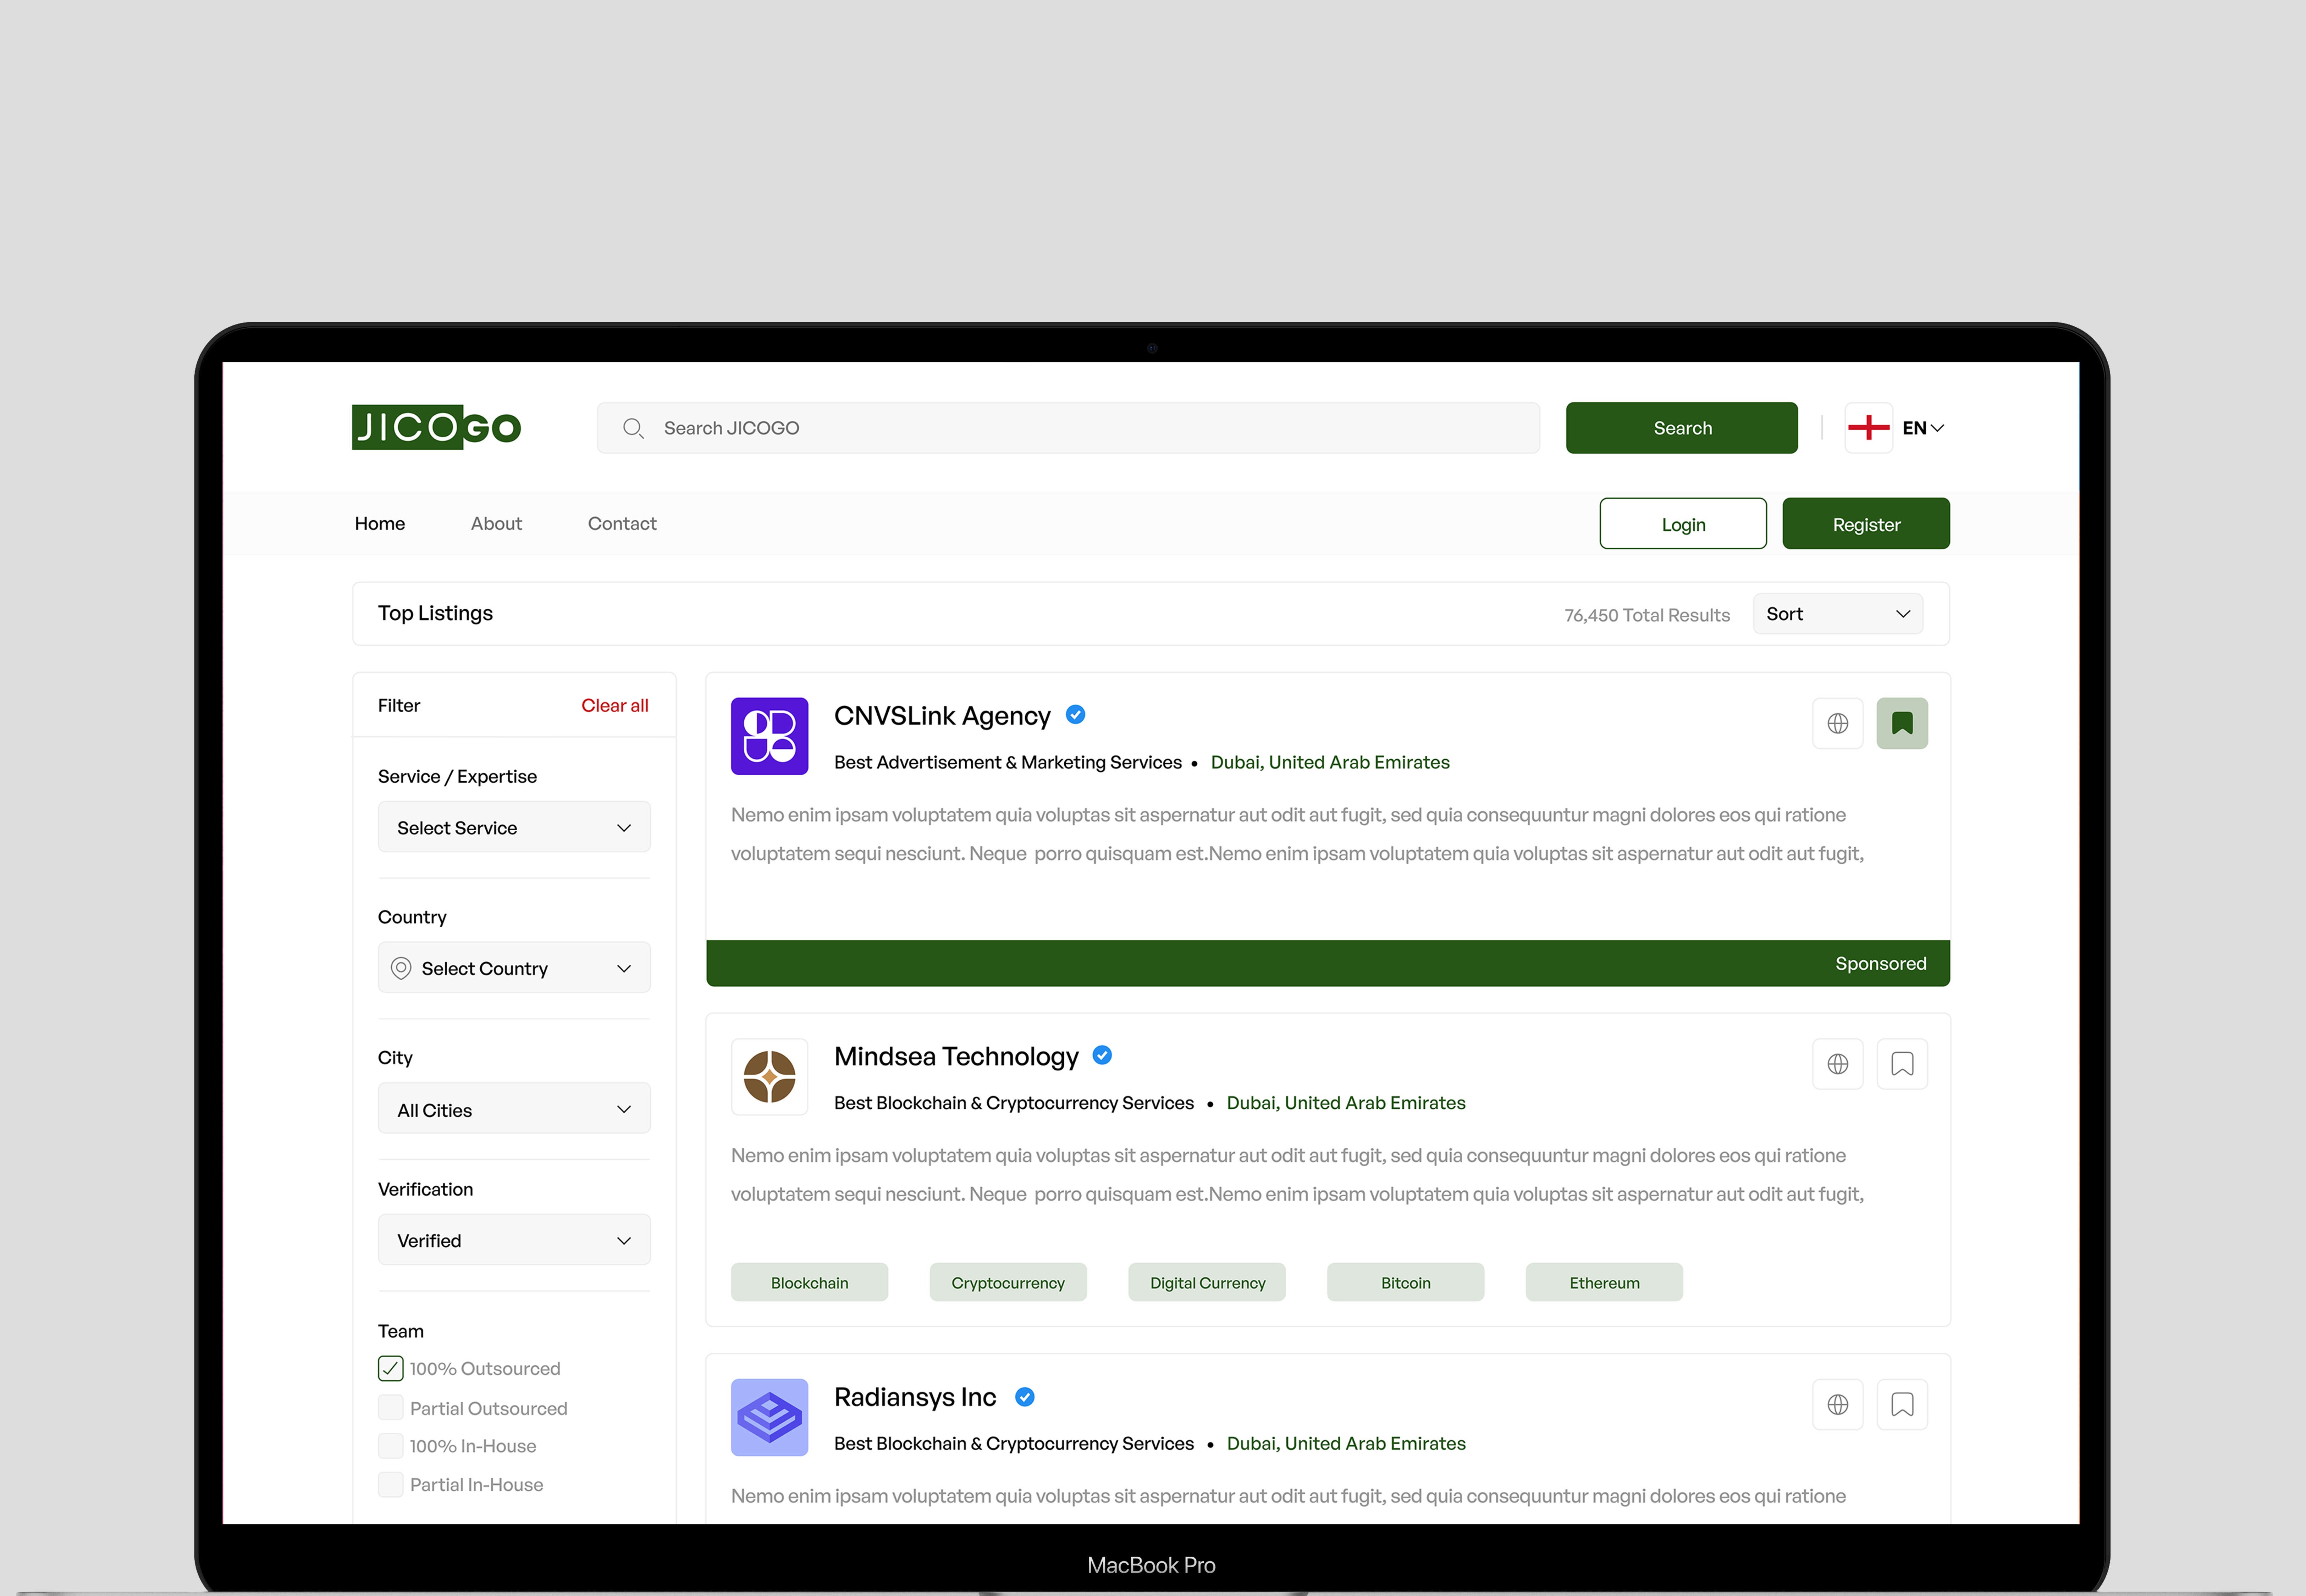Click the verified badge next to CNVSLink Agency
The image size is (2306, 1596).
[x=1076, y=714]
